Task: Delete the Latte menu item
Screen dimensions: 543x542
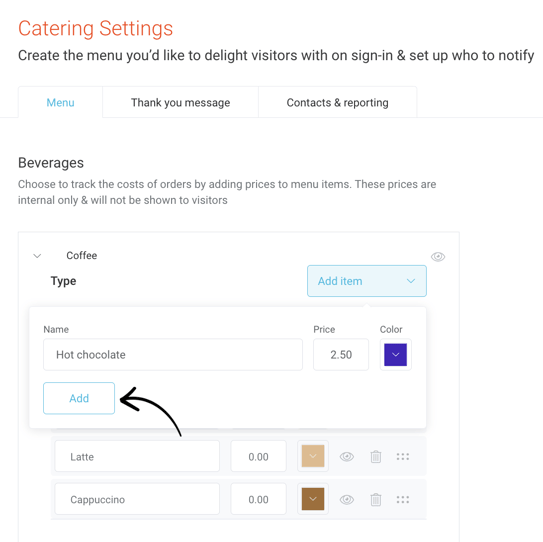Action: pos(376,456)
